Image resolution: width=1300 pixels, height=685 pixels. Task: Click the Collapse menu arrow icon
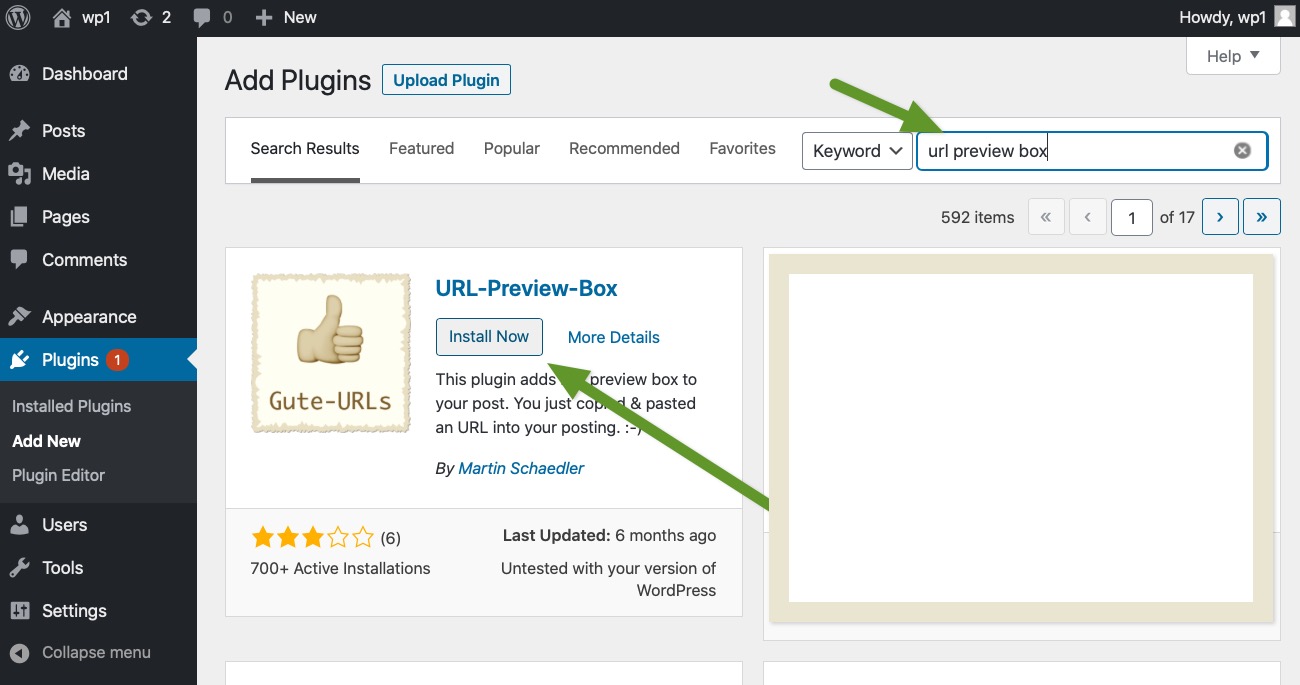[19, 653]
